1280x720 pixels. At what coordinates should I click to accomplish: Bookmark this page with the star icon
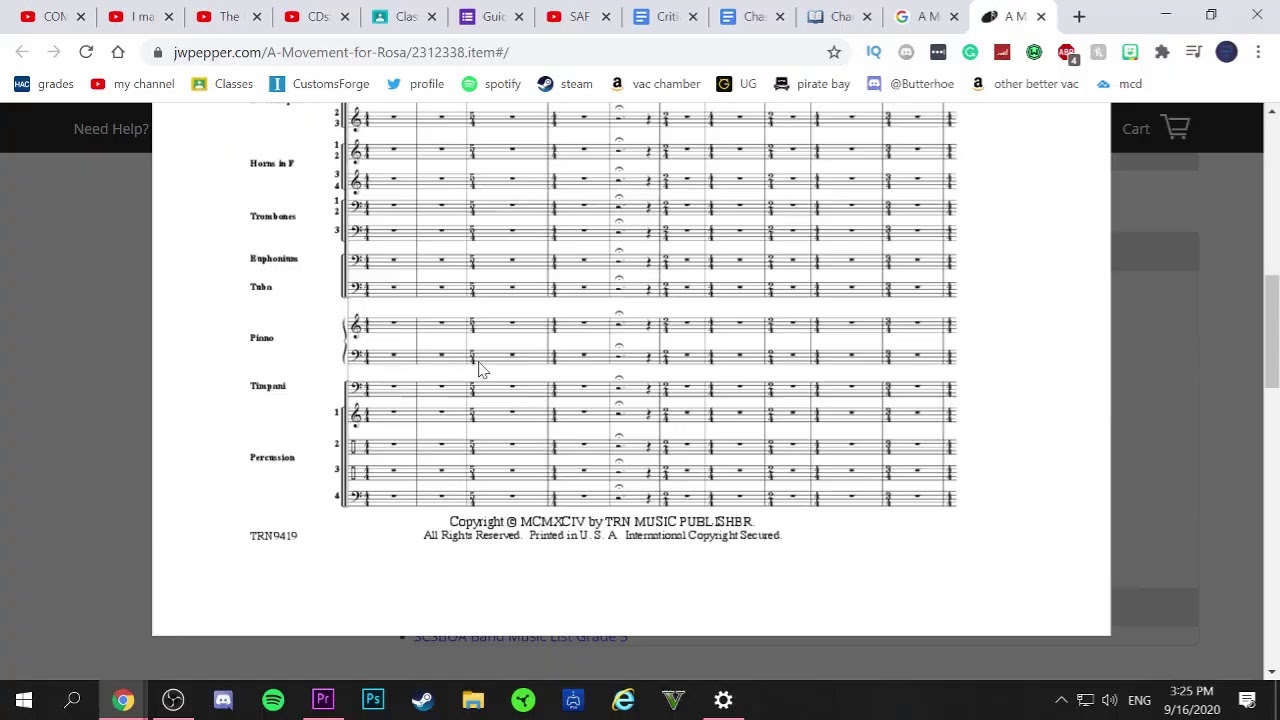click(834, 52)
